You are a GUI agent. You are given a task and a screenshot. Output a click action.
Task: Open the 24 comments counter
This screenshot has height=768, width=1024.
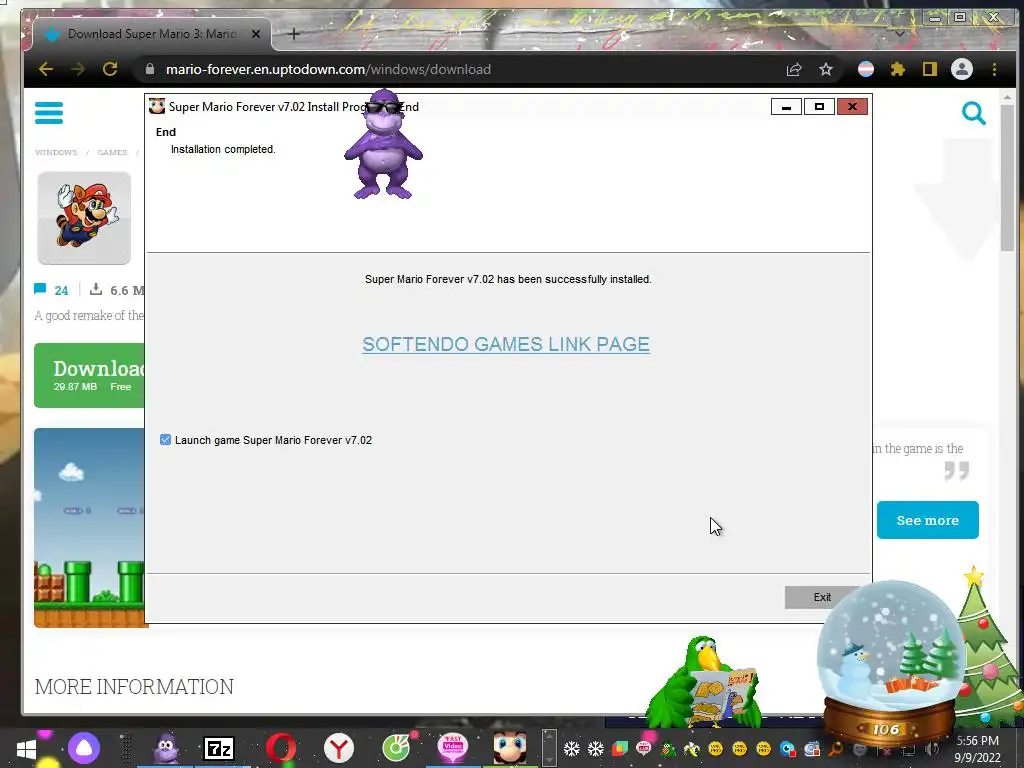pos(52,290)
